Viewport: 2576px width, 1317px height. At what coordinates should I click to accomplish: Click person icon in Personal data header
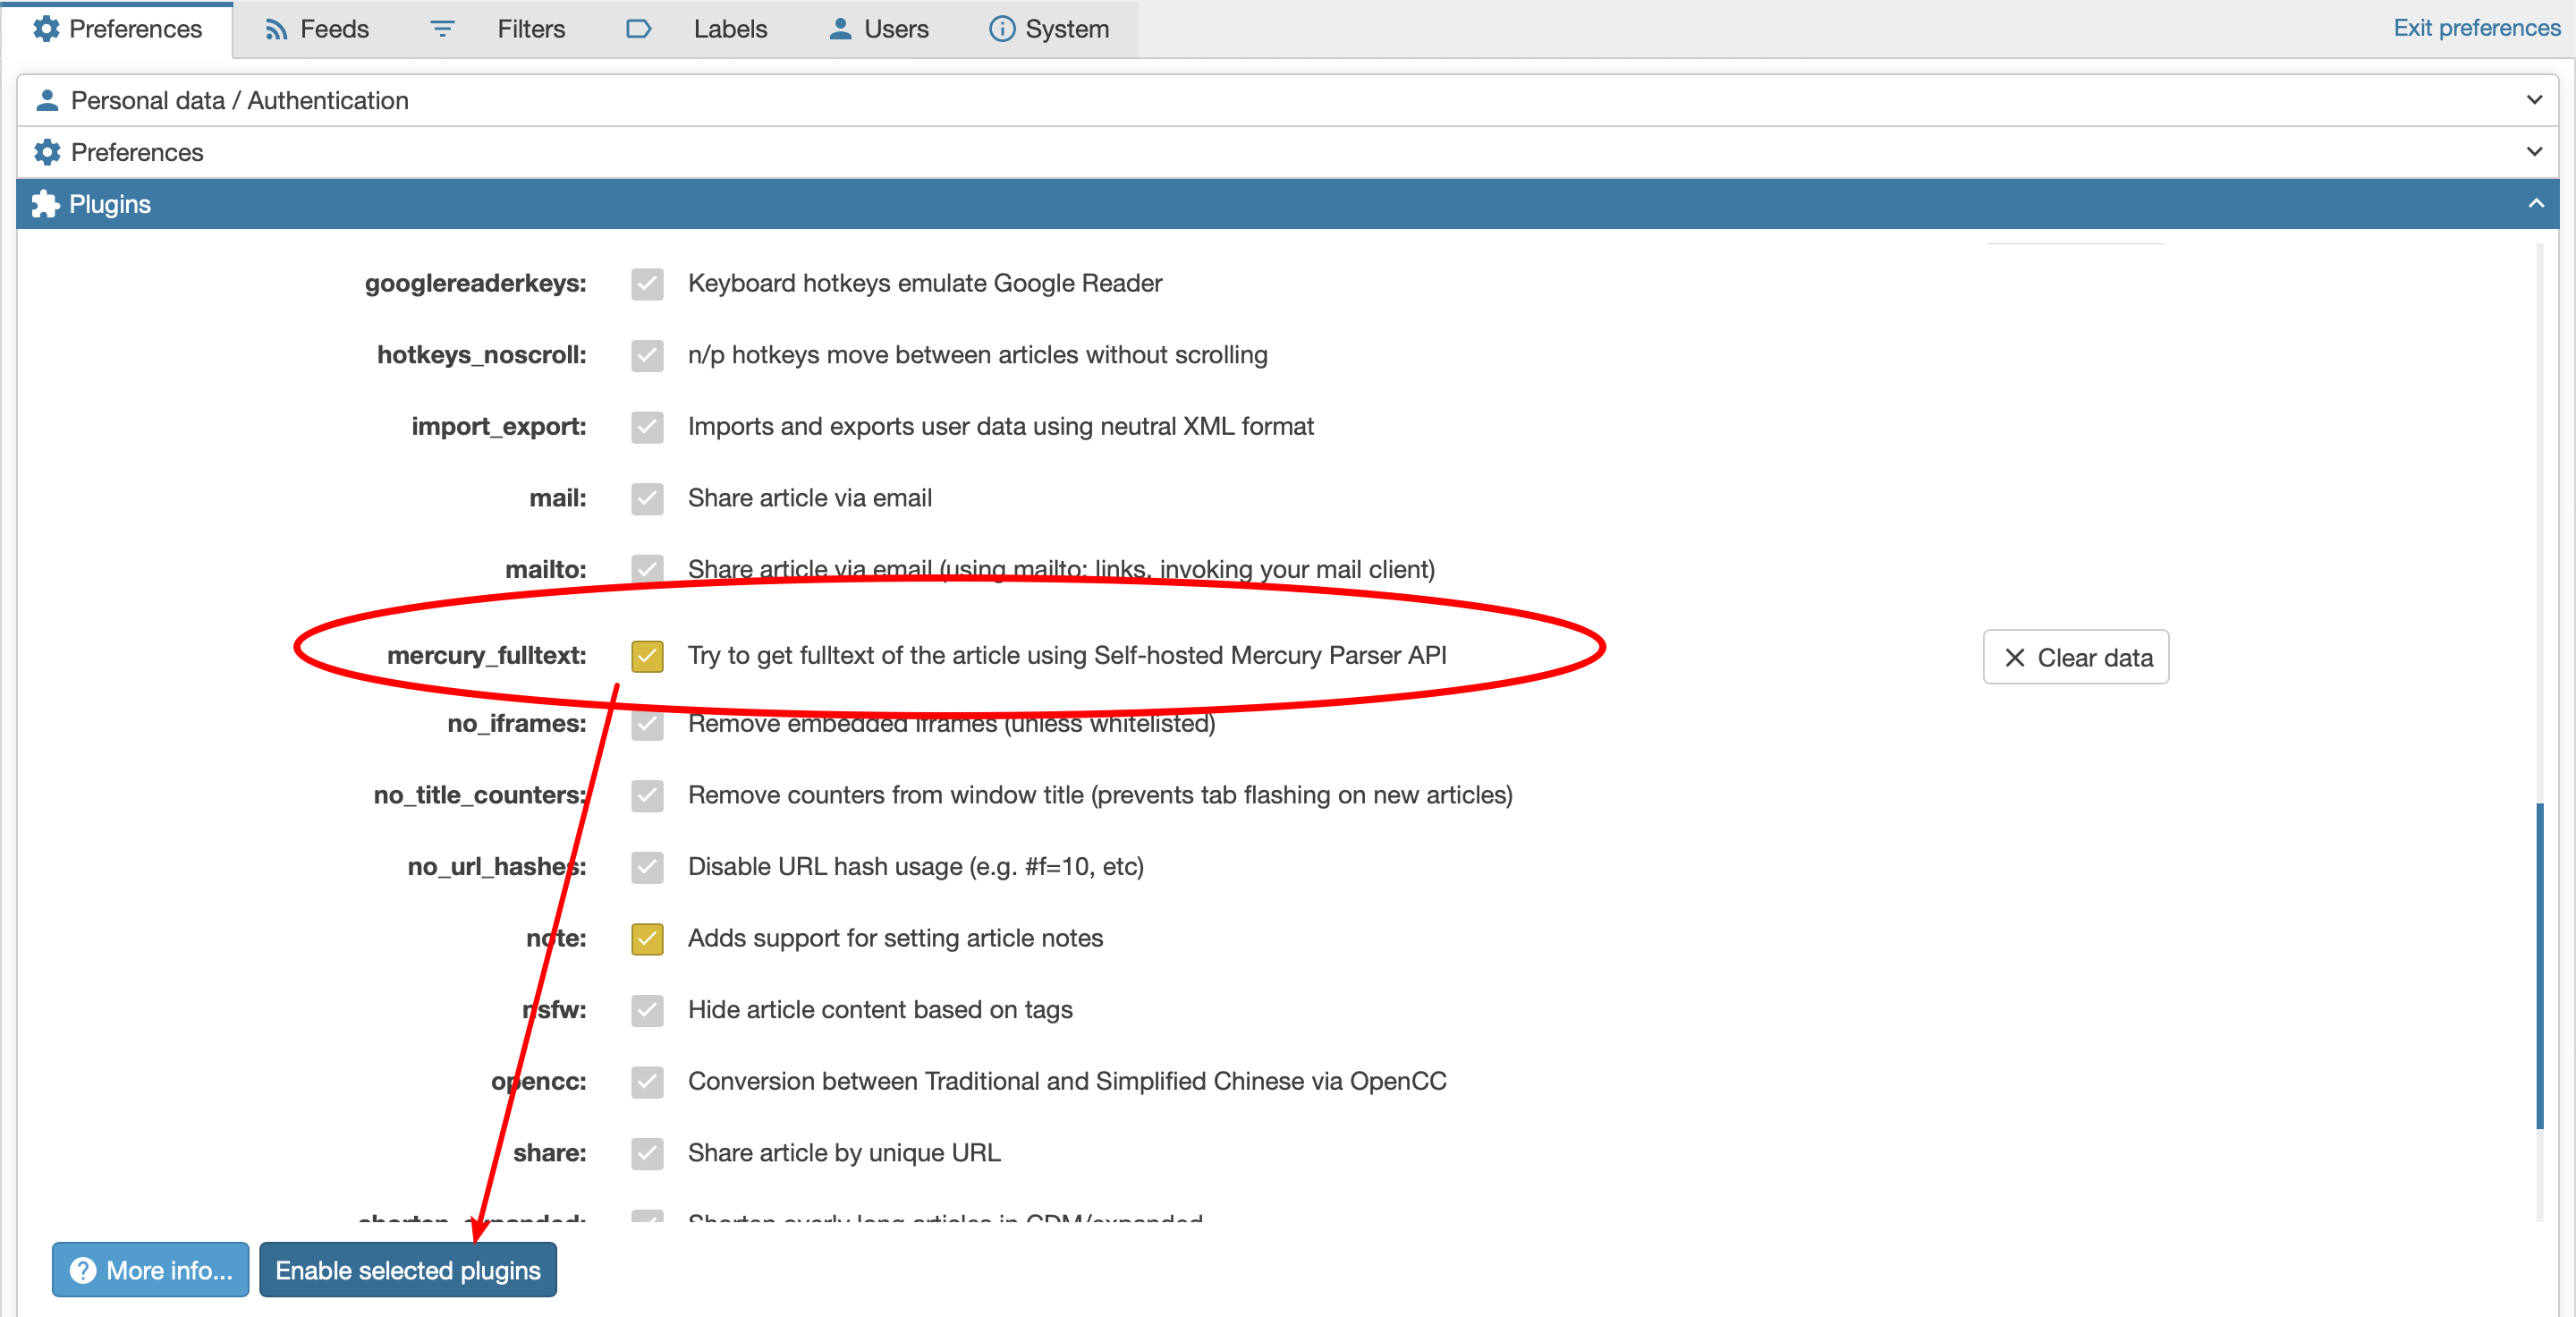46,100
